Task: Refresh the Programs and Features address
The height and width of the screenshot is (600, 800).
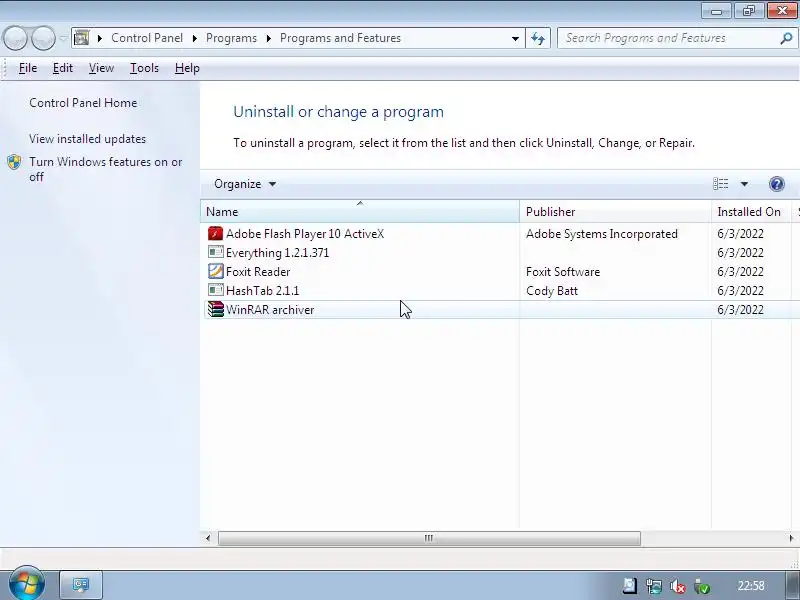Action: (x=538, y=38)
